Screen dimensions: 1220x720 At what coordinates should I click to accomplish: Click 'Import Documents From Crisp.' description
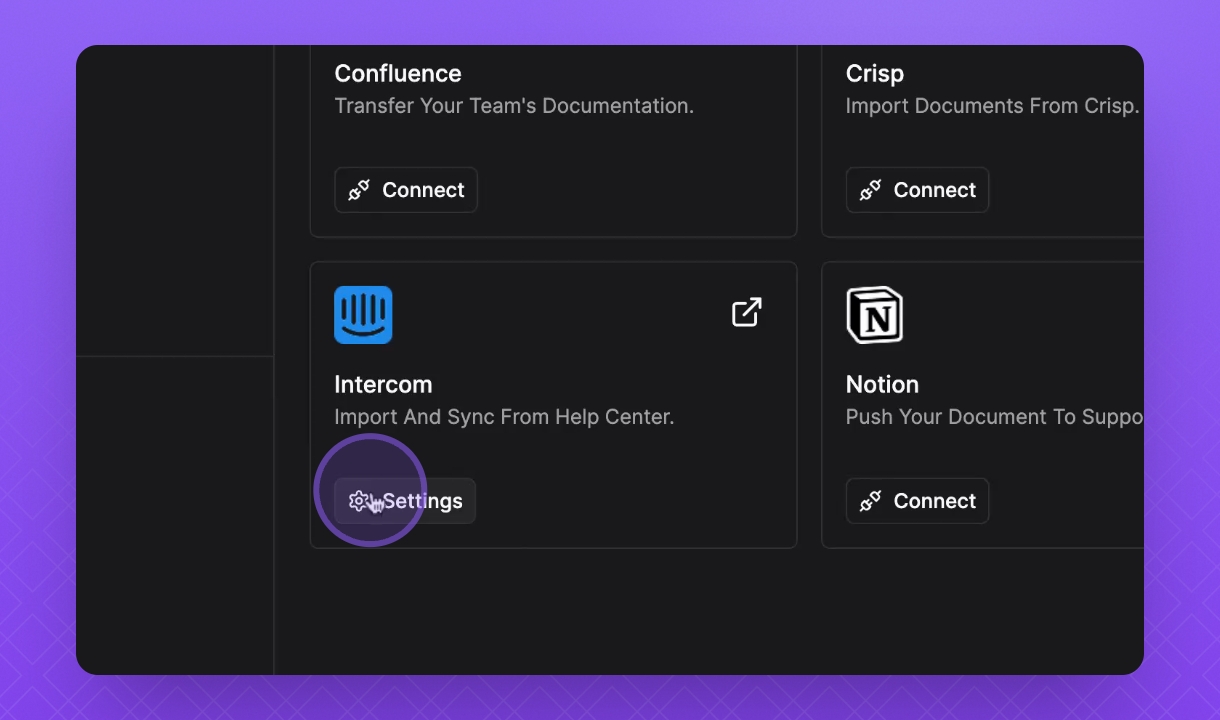coord(993,106)
